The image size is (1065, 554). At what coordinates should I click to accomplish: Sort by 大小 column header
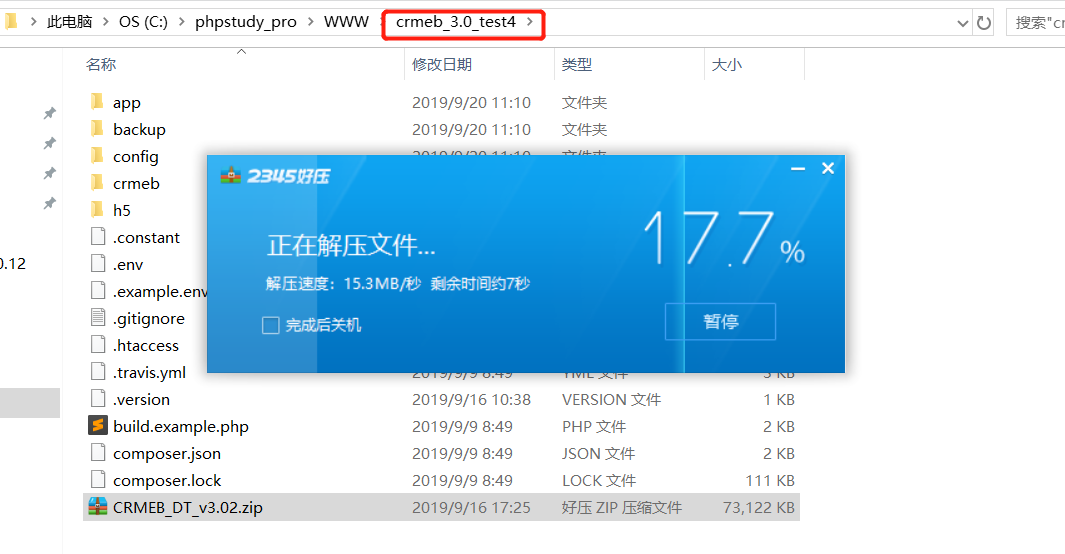[x=727, y=64]
